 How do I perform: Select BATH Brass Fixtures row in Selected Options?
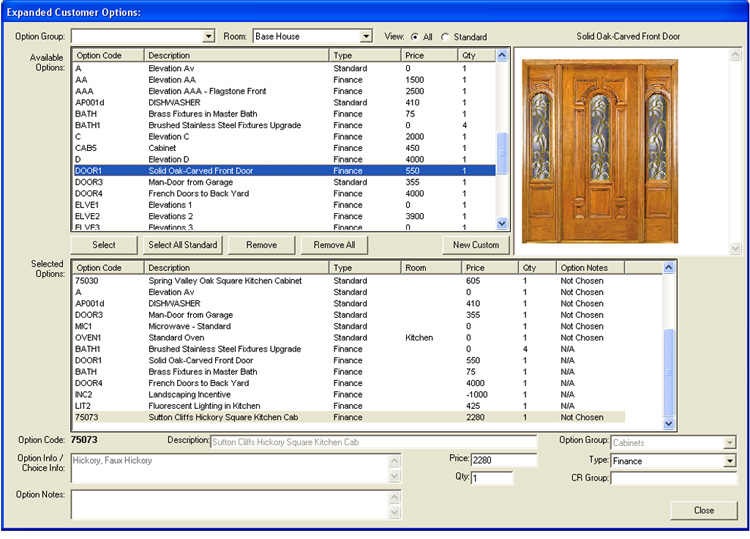coord(349,372)
